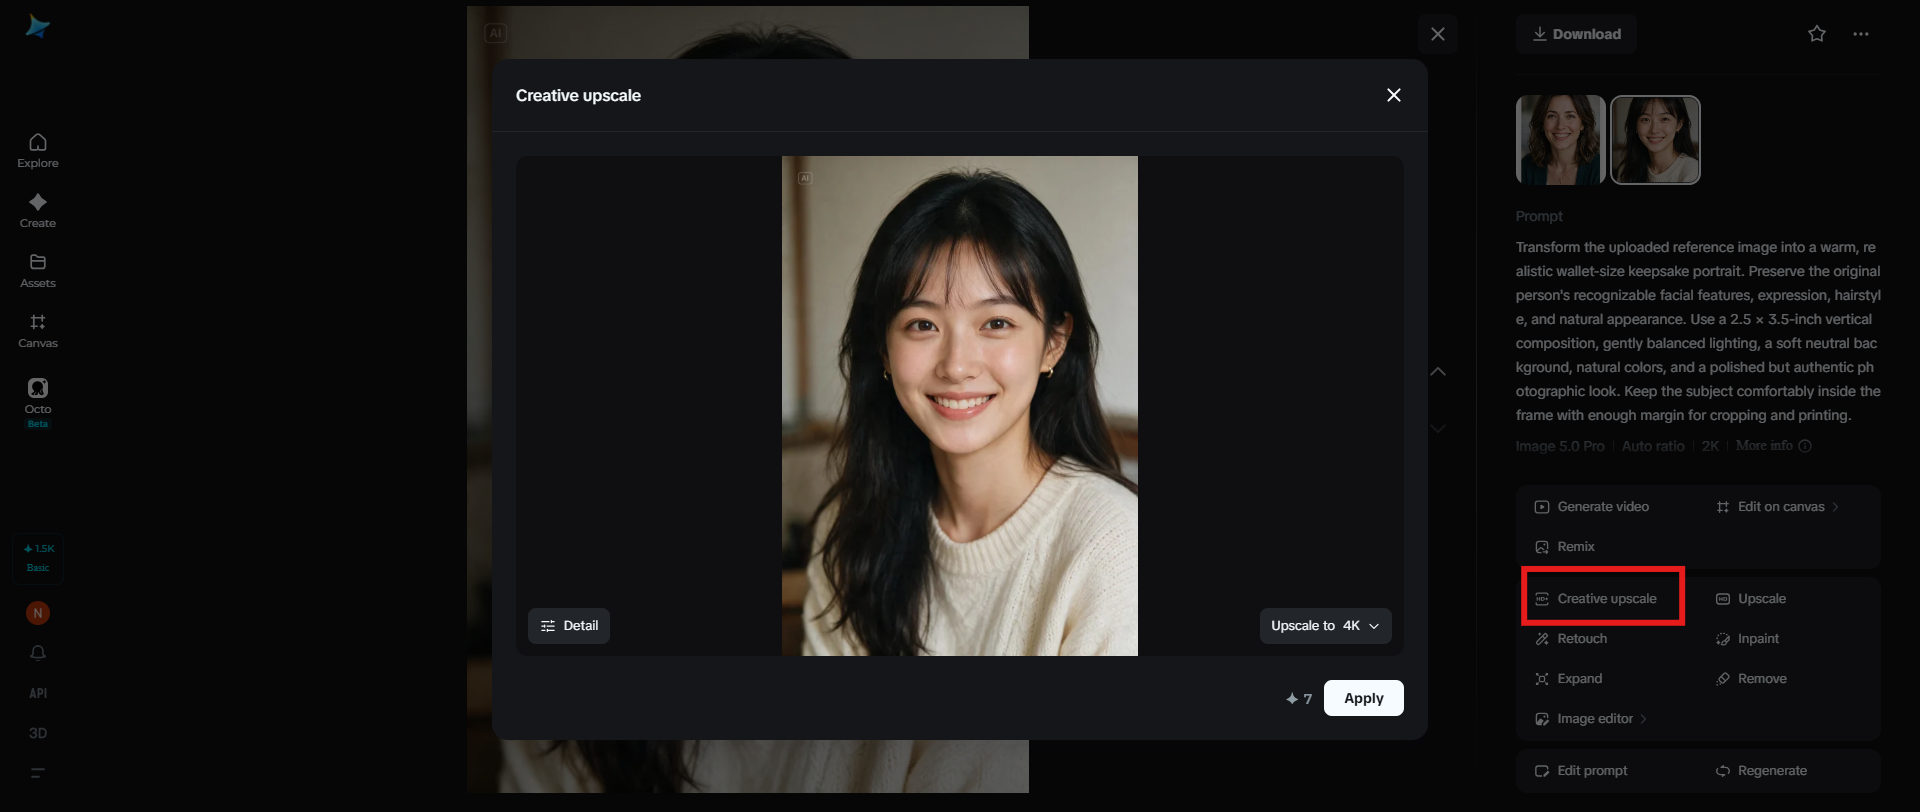The image size is (1920, 812).
Task: Open Canvas from the sidebar
Action: [x=38, y=331]
